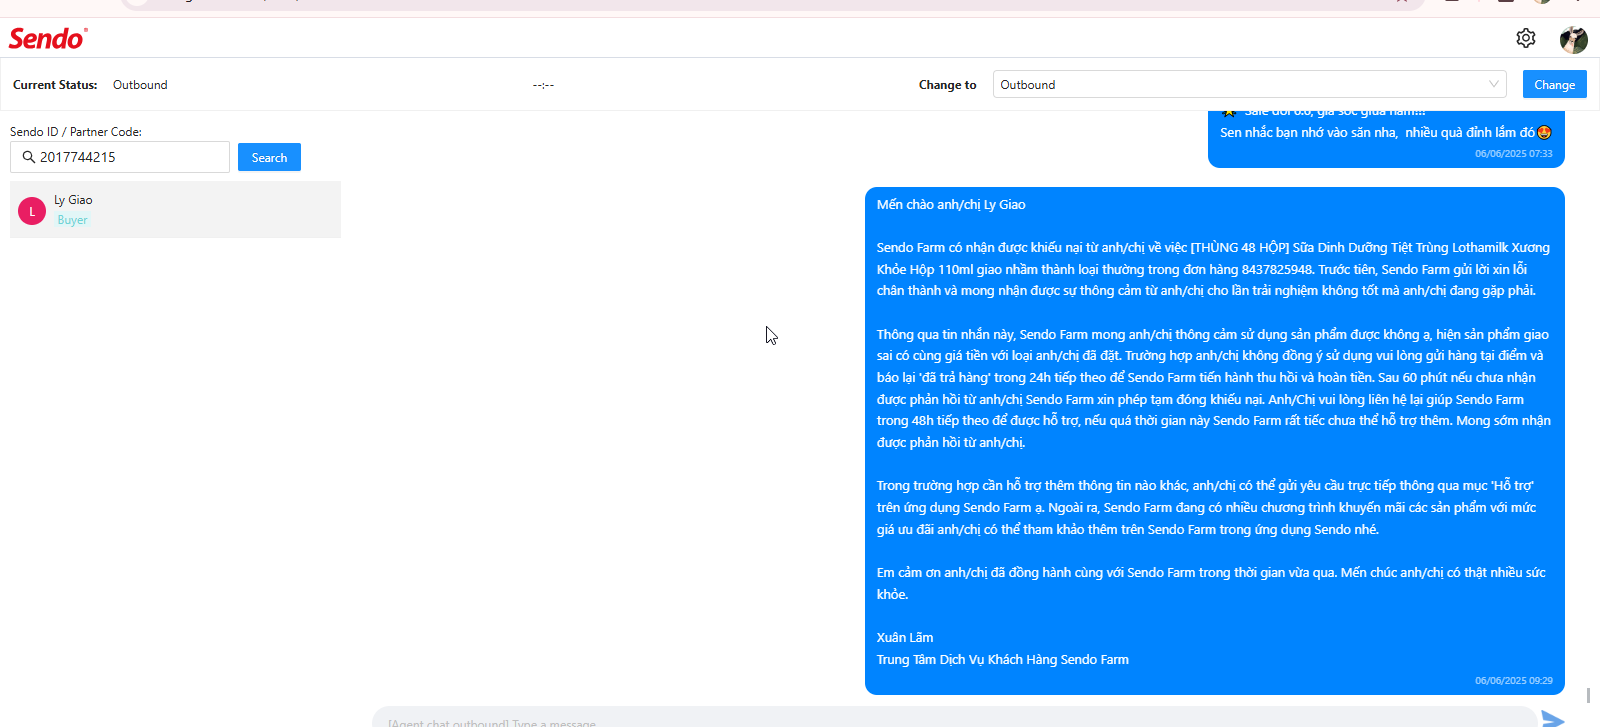Click the Sendo ID / Partner Code label
1600x727 pixels.
pos(76,131)
